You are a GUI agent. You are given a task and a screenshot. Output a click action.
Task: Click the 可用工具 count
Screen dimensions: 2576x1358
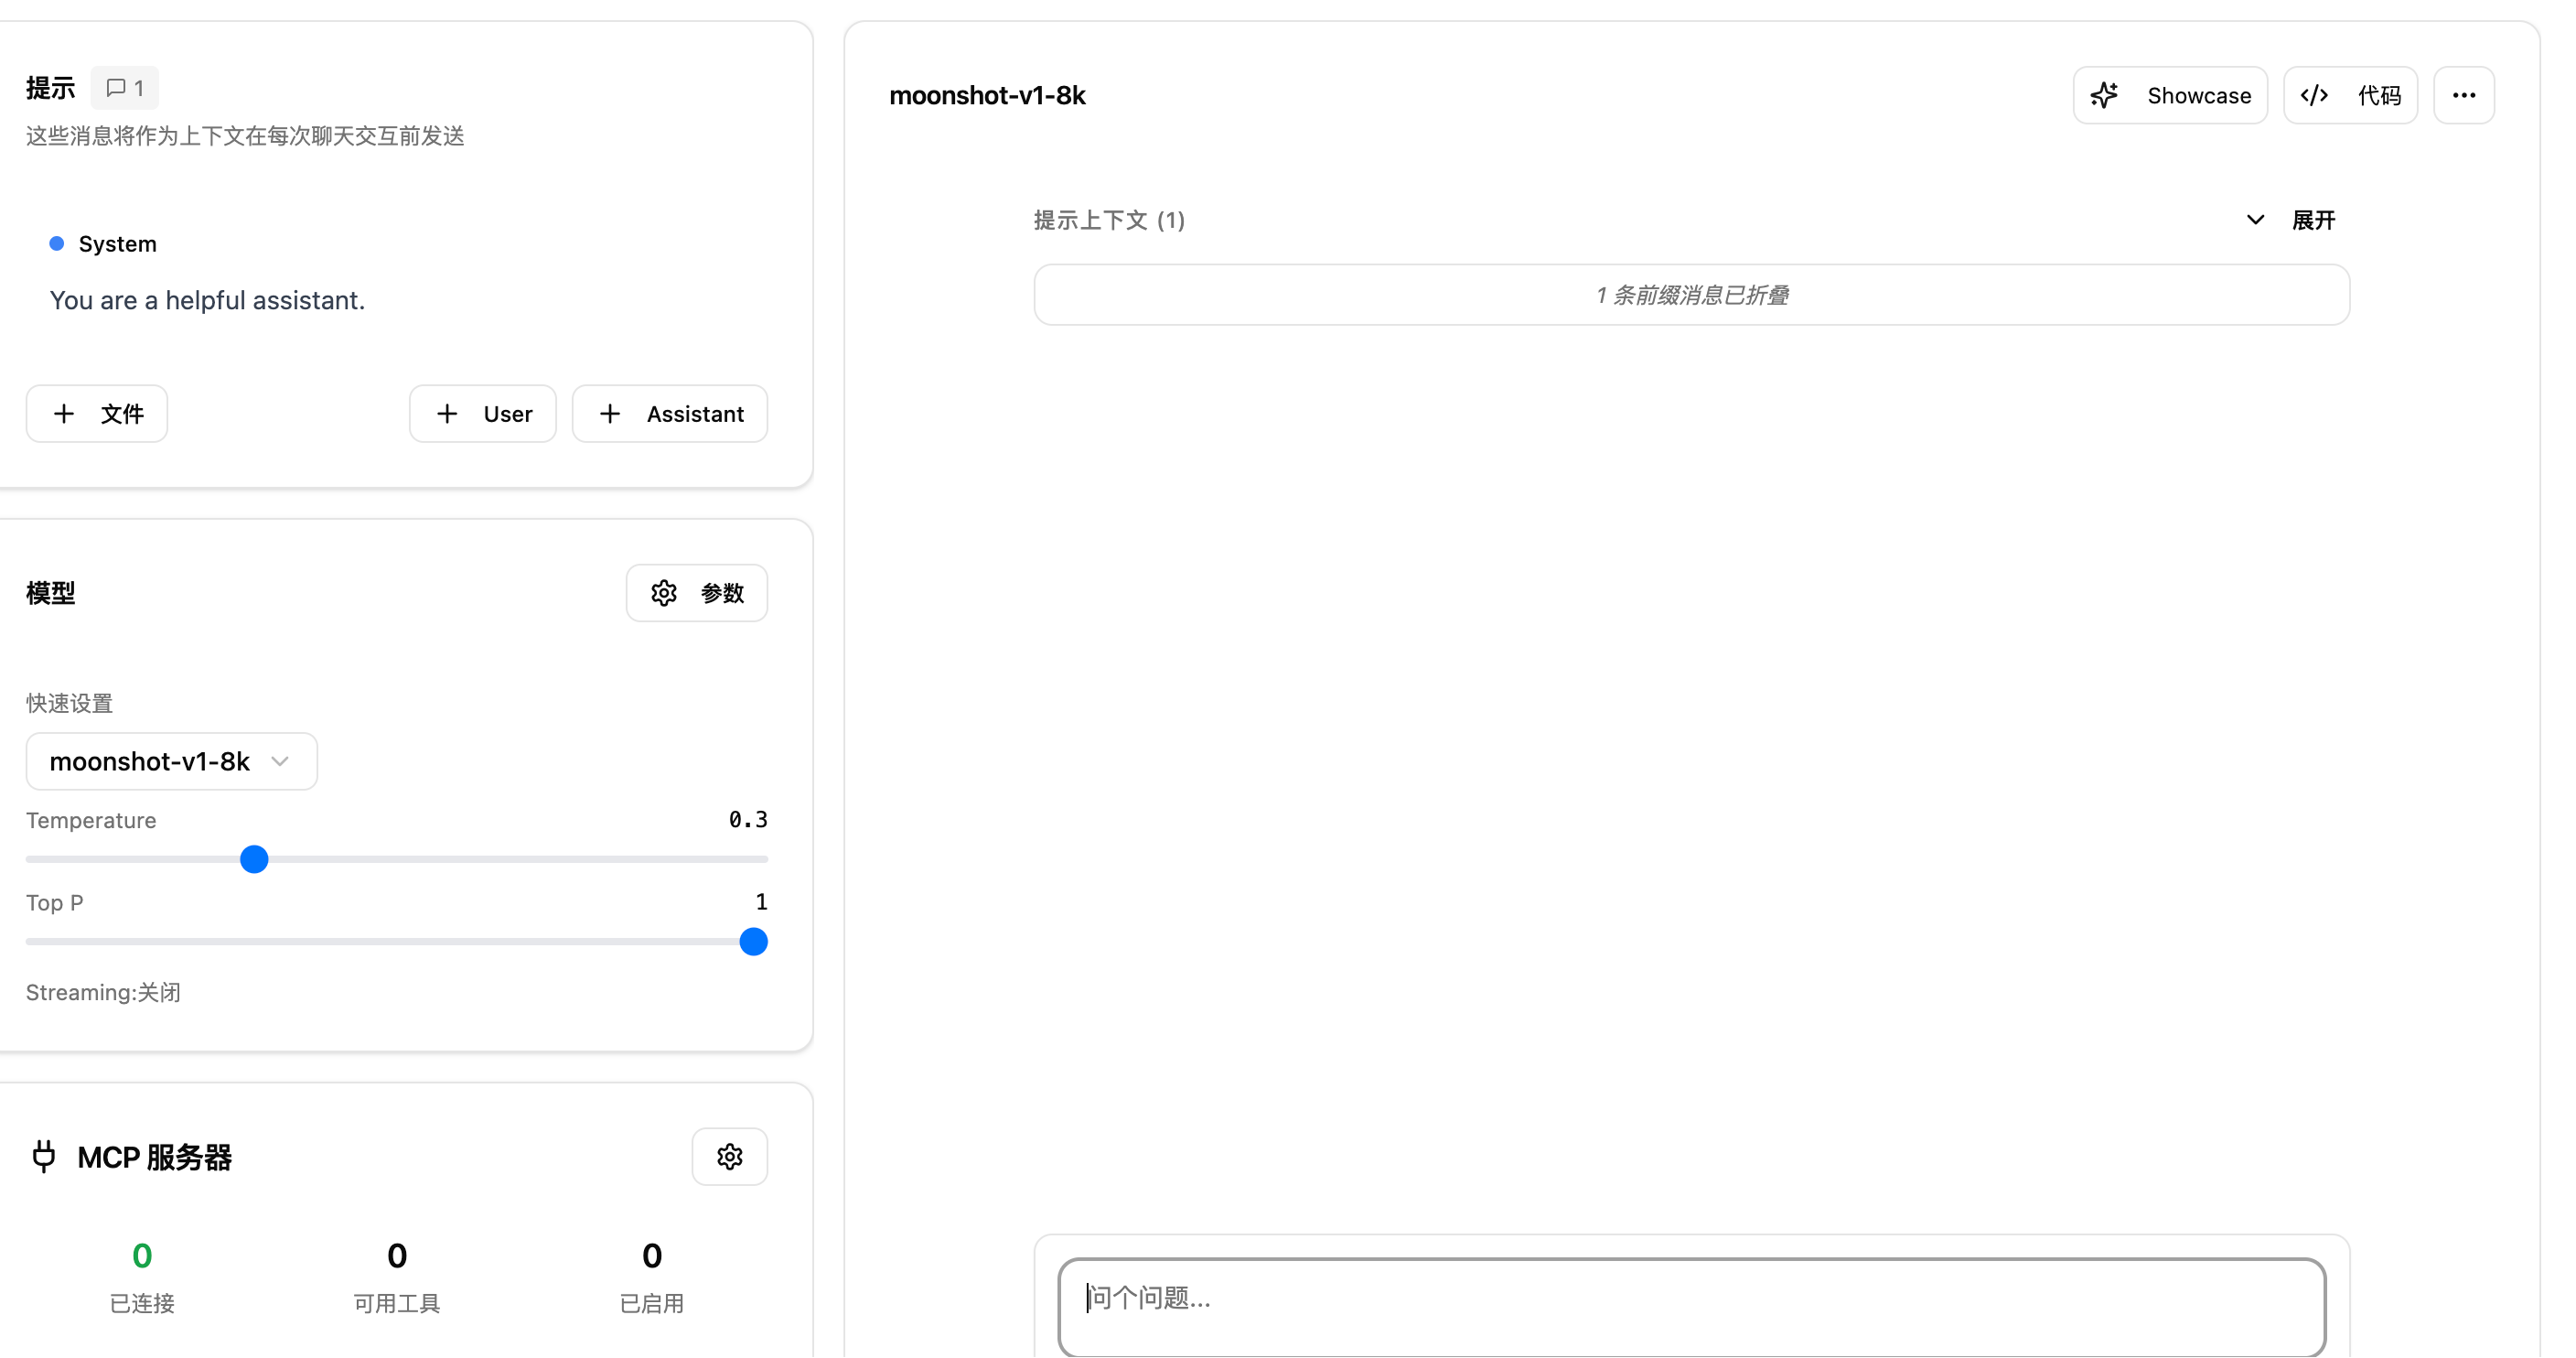397,1256
